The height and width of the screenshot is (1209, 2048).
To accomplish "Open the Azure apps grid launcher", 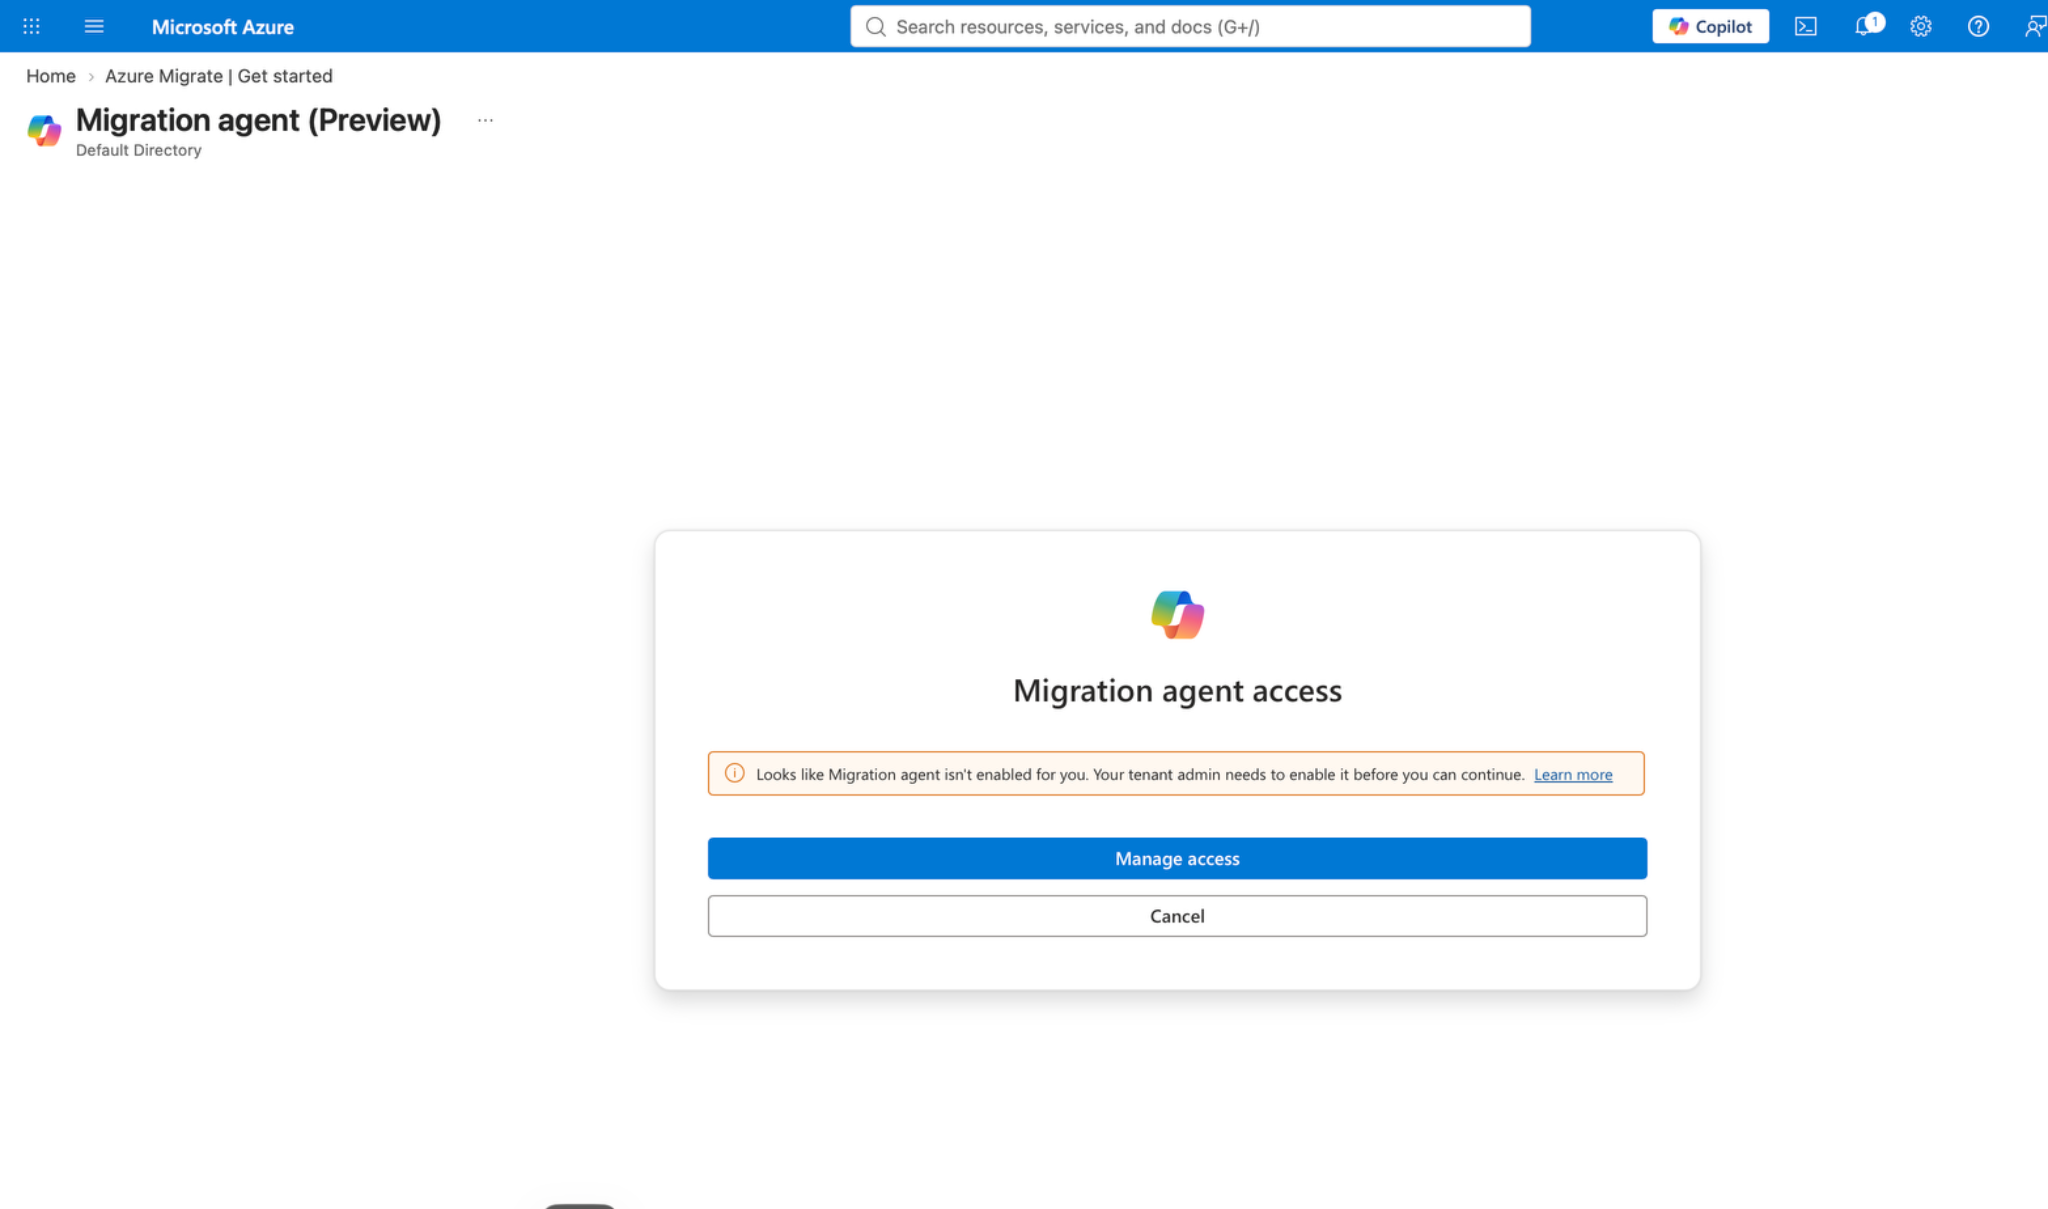I will 31,27.
